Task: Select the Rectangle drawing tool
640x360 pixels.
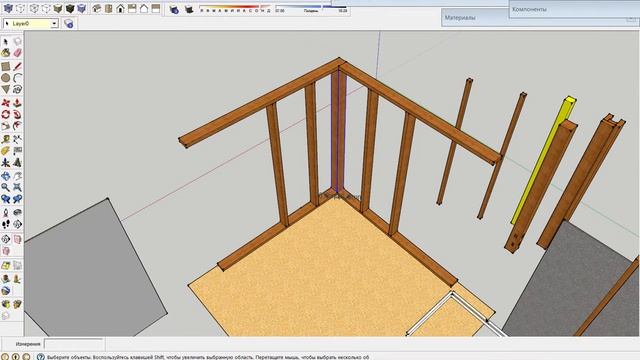Action: tap(6, 66)
